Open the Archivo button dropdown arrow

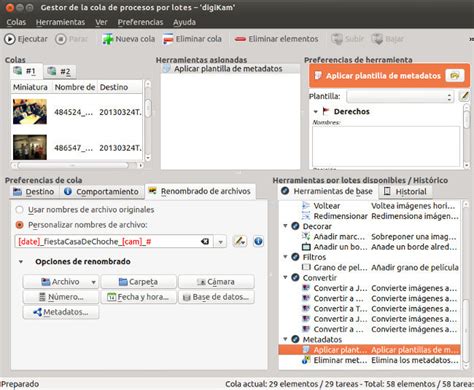click(94, 282)
